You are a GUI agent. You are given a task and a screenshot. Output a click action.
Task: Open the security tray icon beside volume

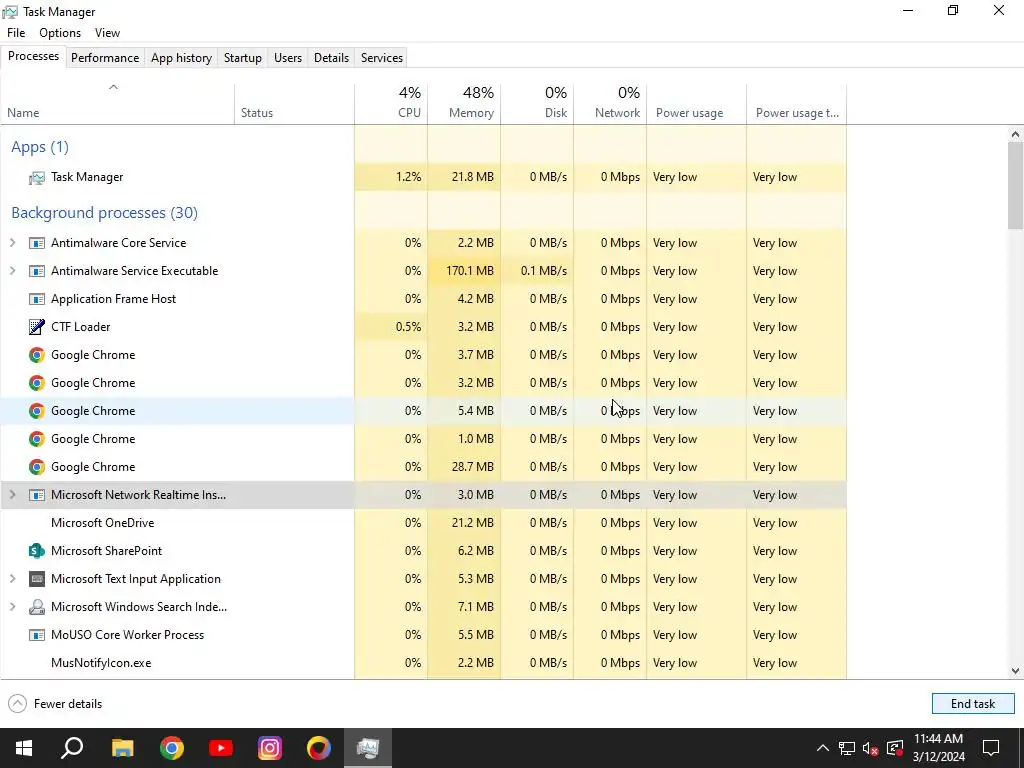click(x=894, y=748)
